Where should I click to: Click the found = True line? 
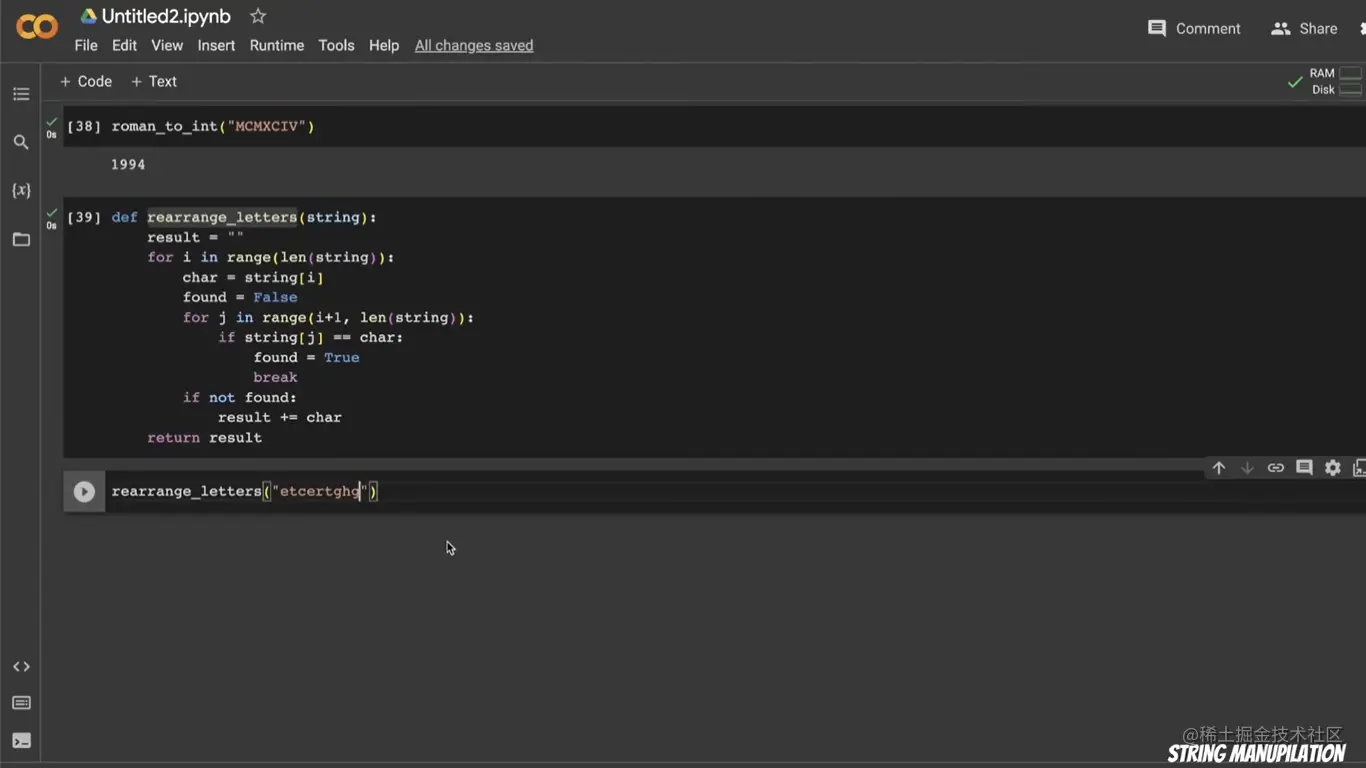[x=306, y=357]
